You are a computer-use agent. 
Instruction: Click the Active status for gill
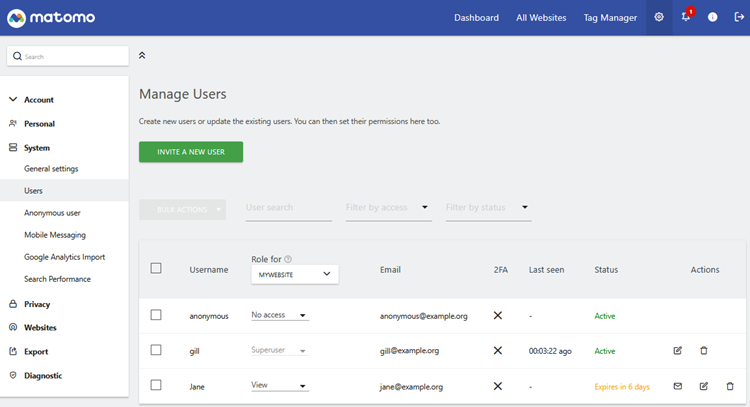pyautogui.click(x=605, y=351)
